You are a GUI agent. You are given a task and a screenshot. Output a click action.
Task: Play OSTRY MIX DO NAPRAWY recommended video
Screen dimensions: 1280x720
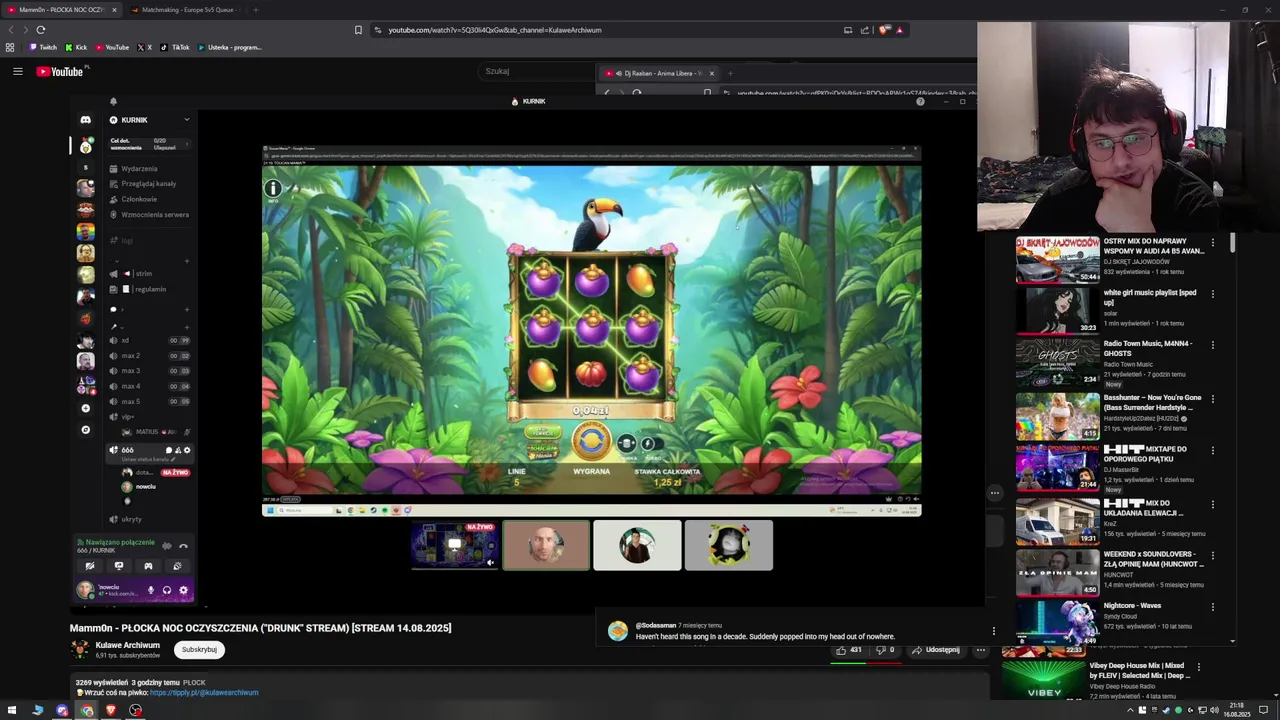point(1058,260)
